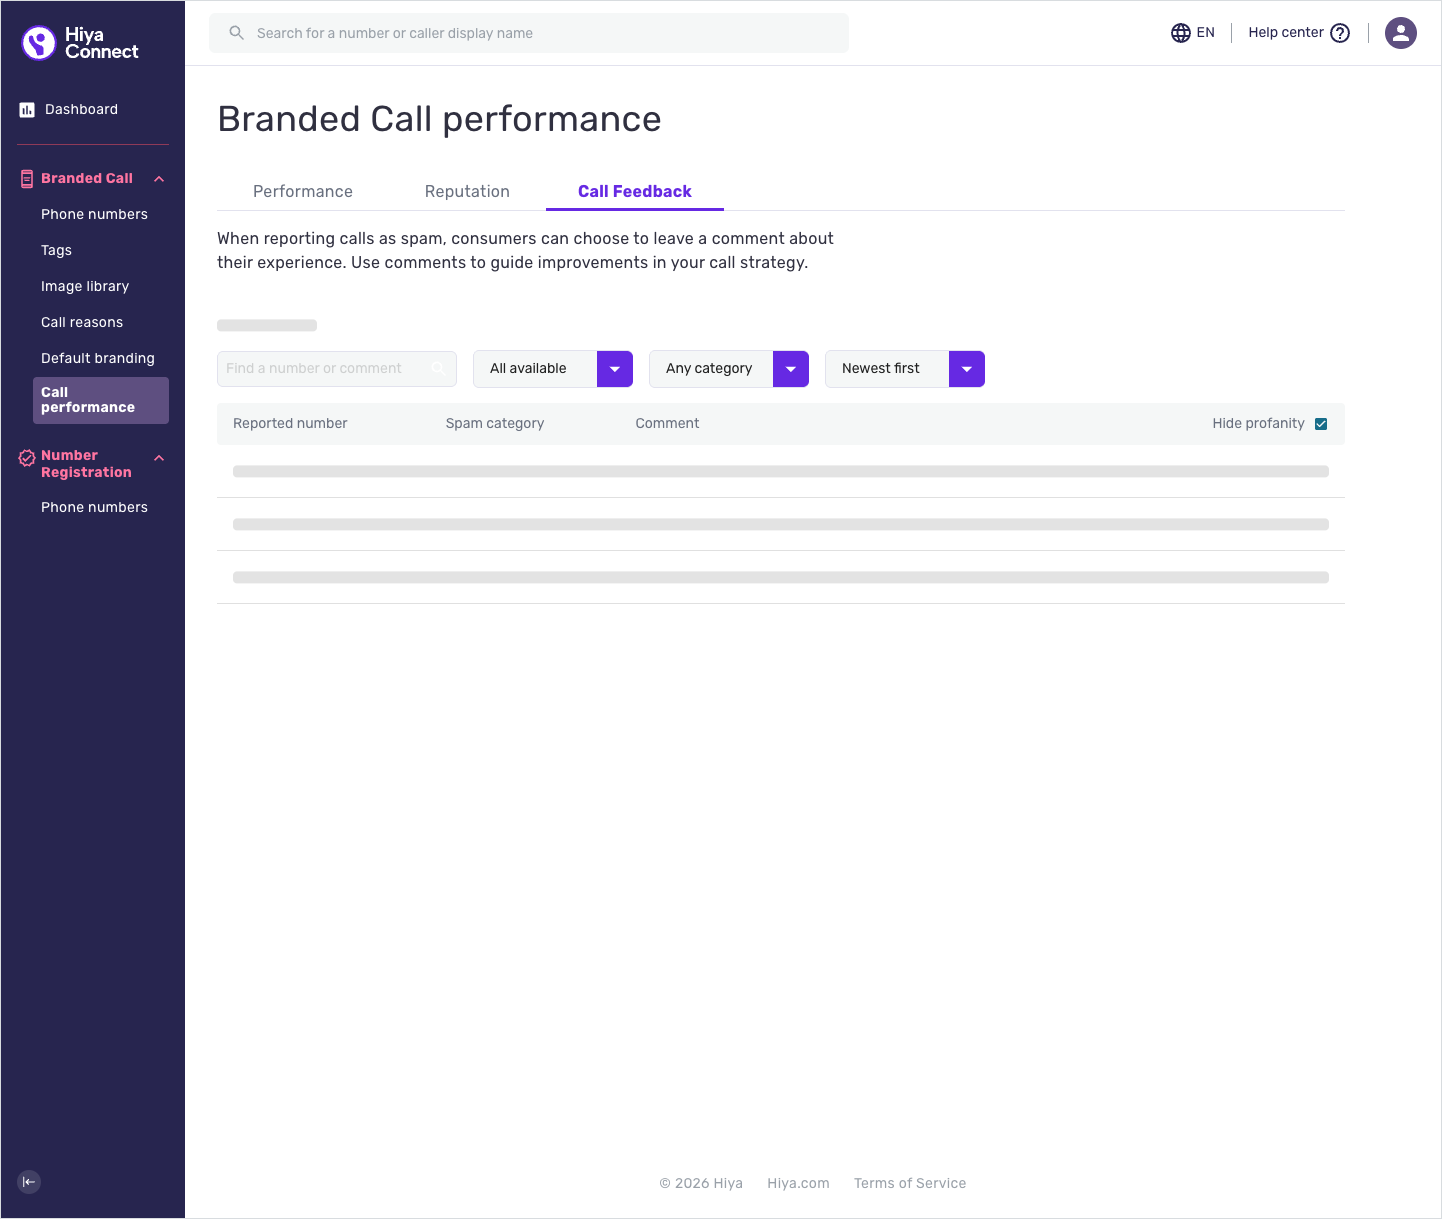Click the Spam category column header
The image size is (1442, 1219).
pyautogui.click(x=495, y=423)
